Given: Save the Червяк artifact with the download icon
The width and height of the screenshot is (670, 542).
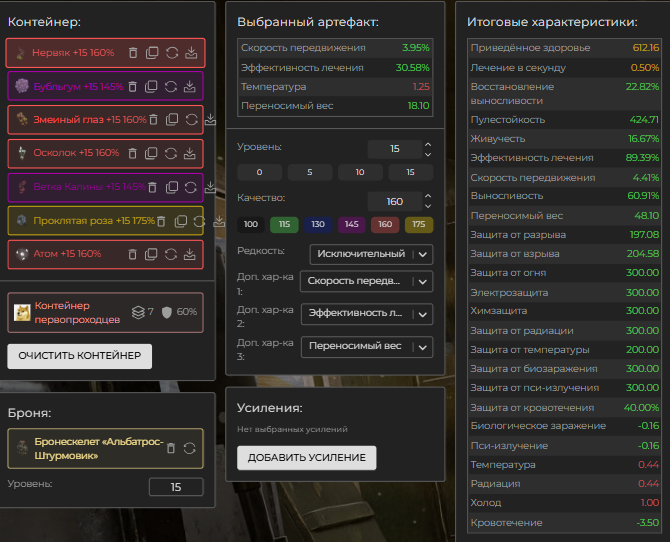Looking at the screenshot, I should 191,53.
